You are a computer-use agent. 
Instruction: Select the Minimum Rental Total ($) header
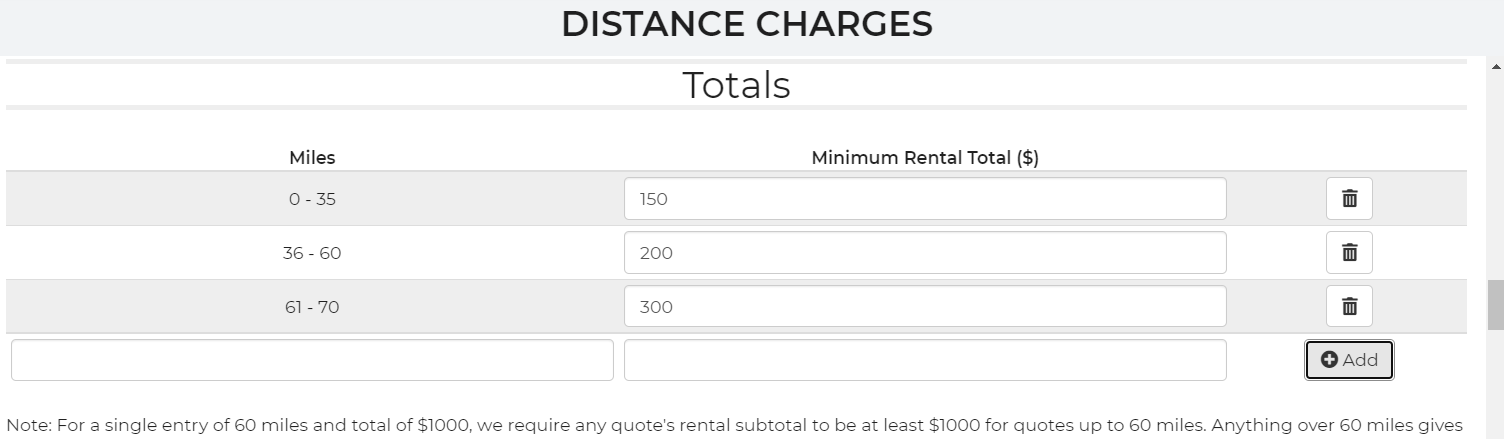(924, 158)
